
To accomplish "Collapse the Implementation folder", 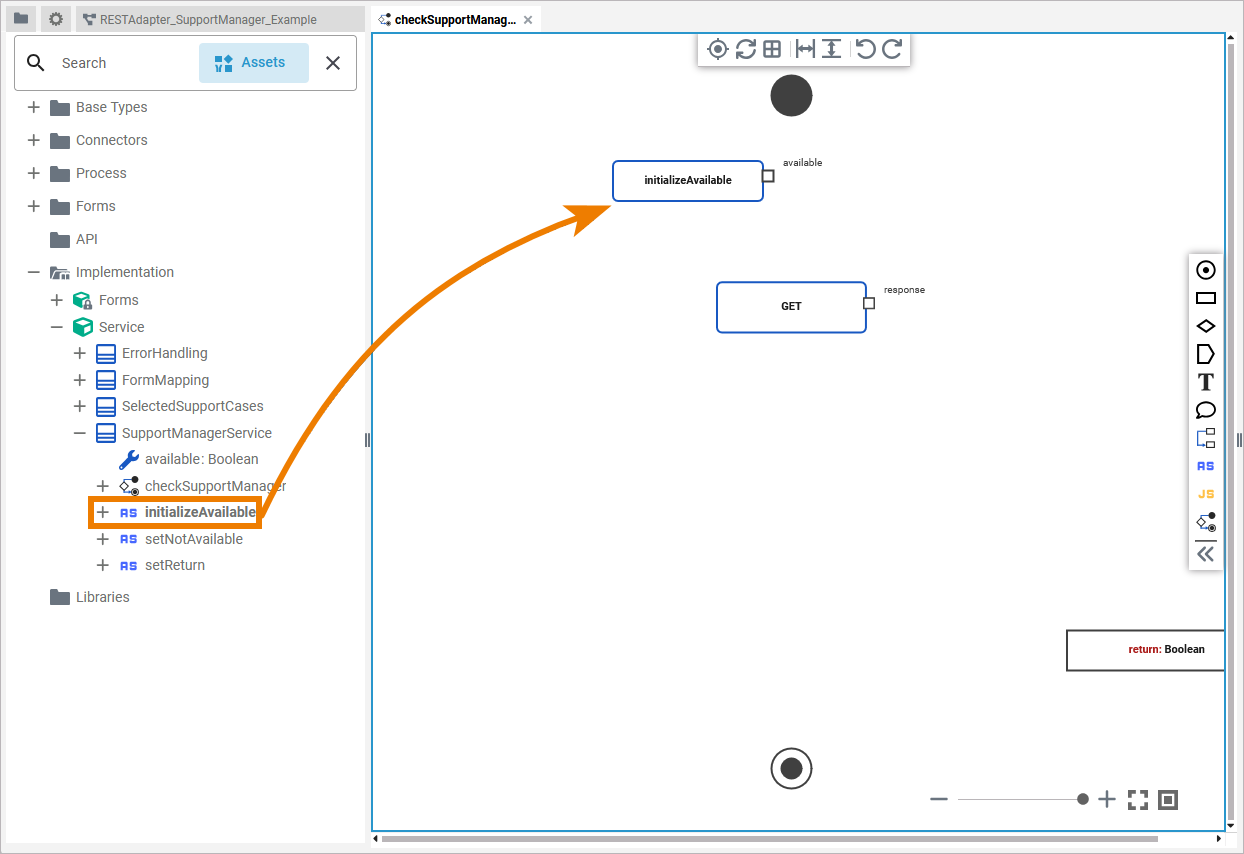I will [34, 272].
